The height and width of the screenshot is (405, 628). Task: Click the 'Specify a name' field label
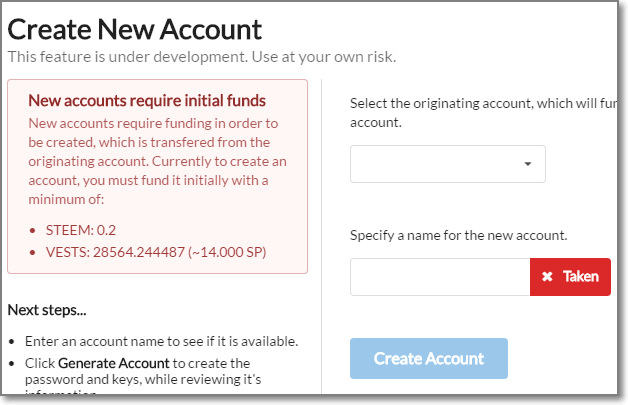(459, 236)
